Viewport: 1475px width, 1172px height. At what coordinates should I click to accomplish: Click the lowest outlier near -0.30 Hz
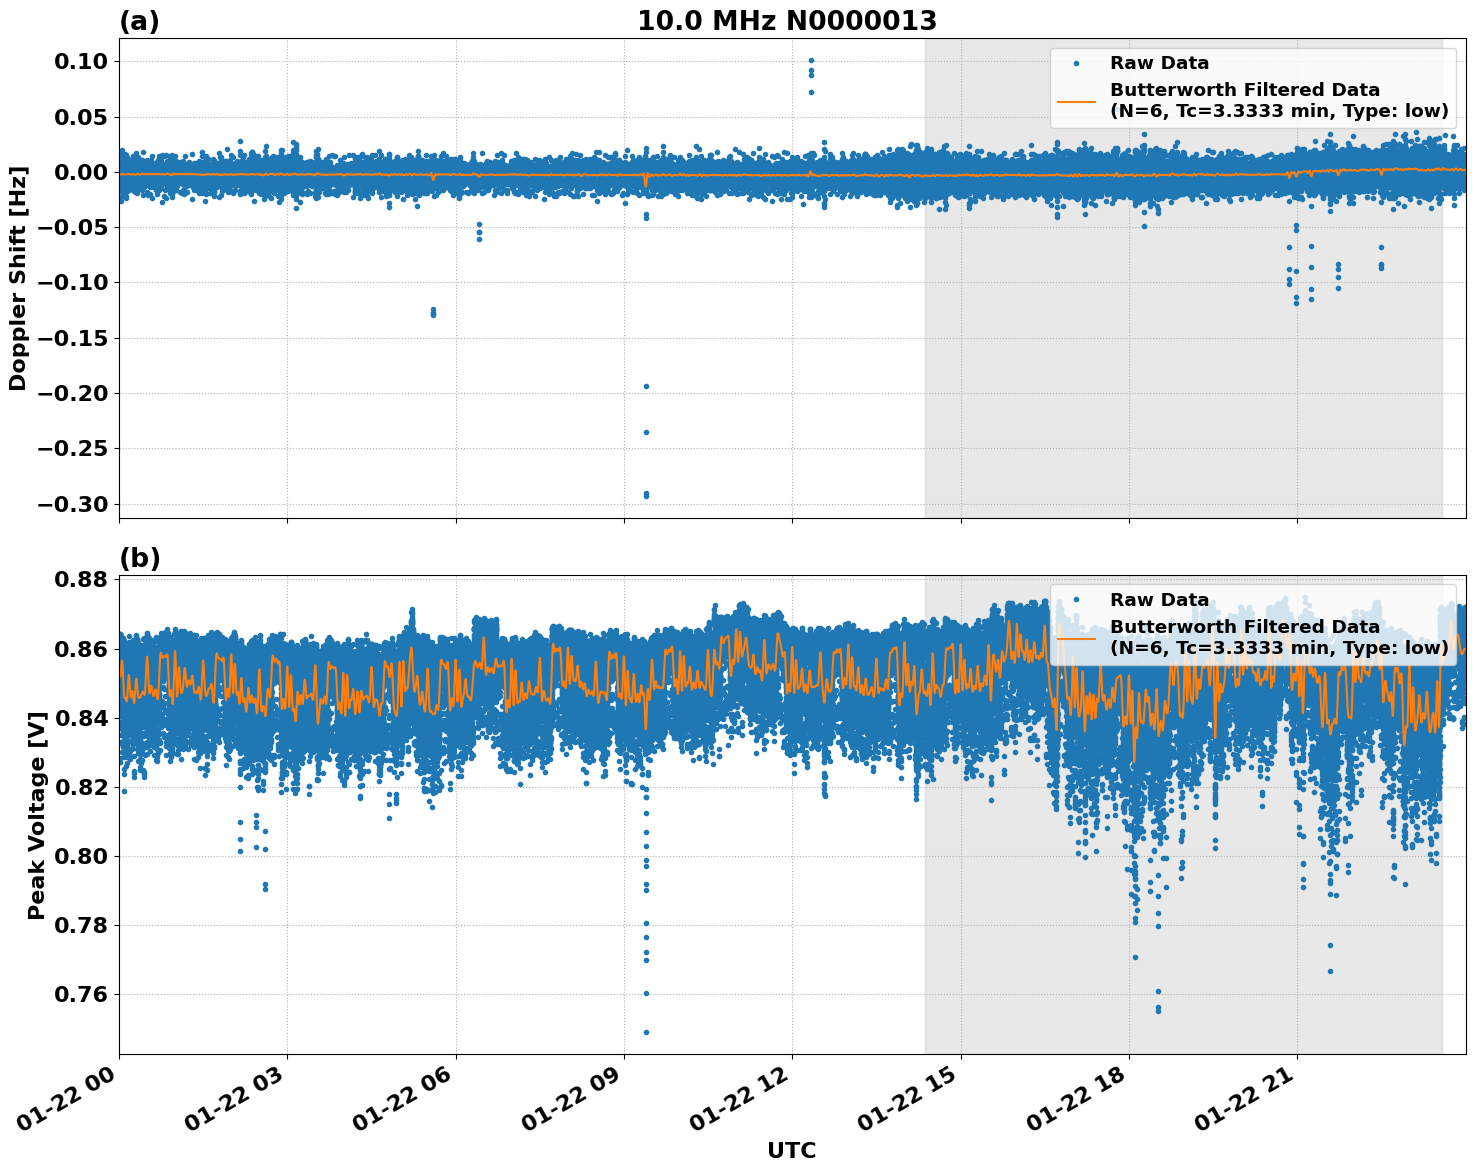click(645, 495)
